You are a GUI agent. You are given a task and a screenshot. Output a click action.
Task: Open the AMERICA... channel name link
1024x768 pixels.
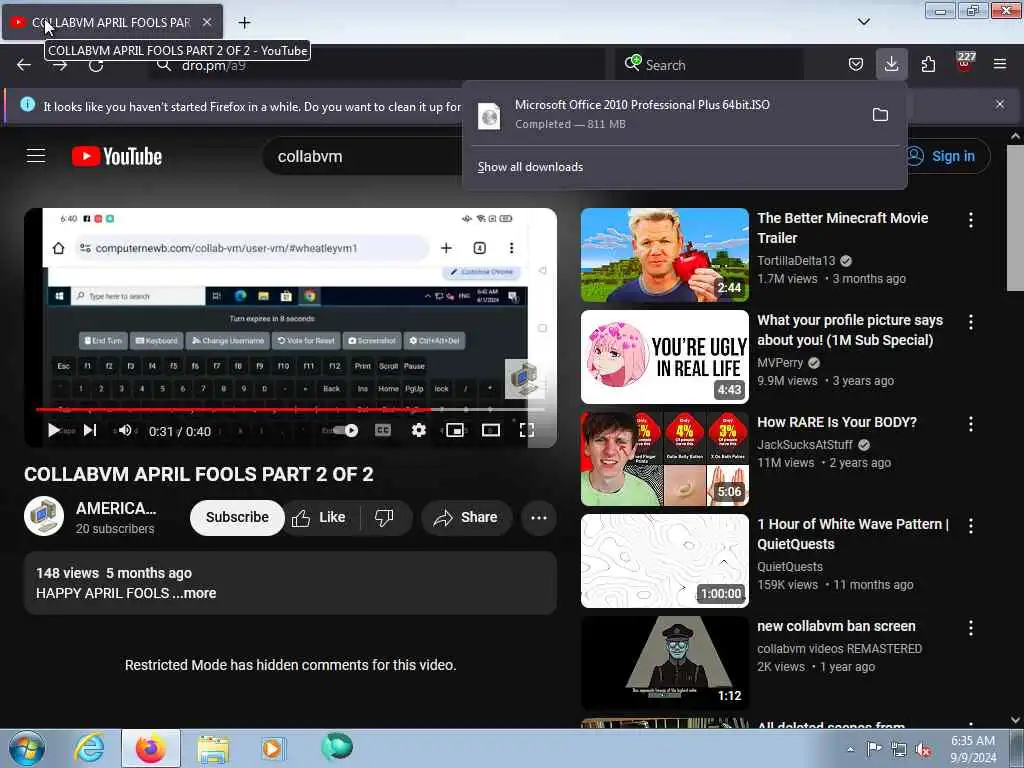point(116,508)
